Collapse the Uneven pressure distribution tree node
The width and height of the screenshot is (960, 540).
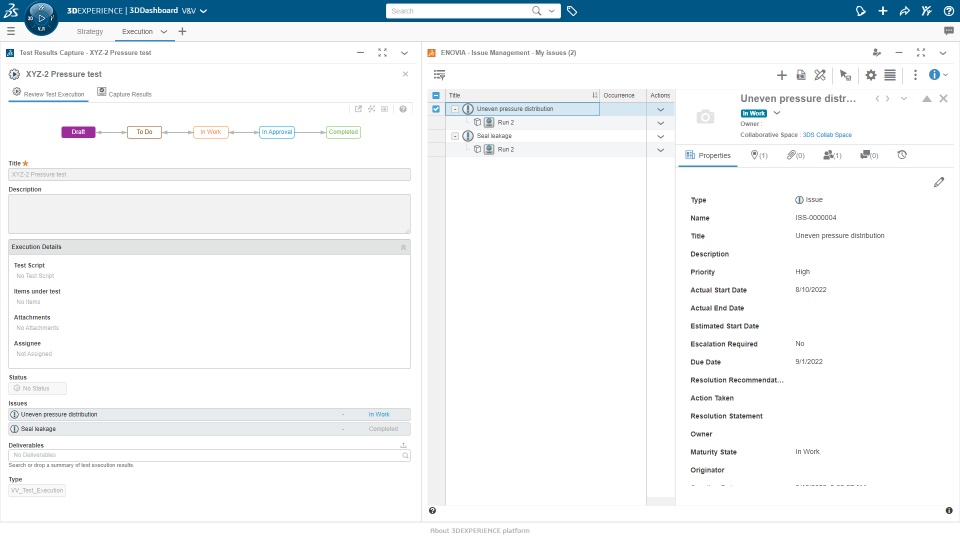point(455,109)
